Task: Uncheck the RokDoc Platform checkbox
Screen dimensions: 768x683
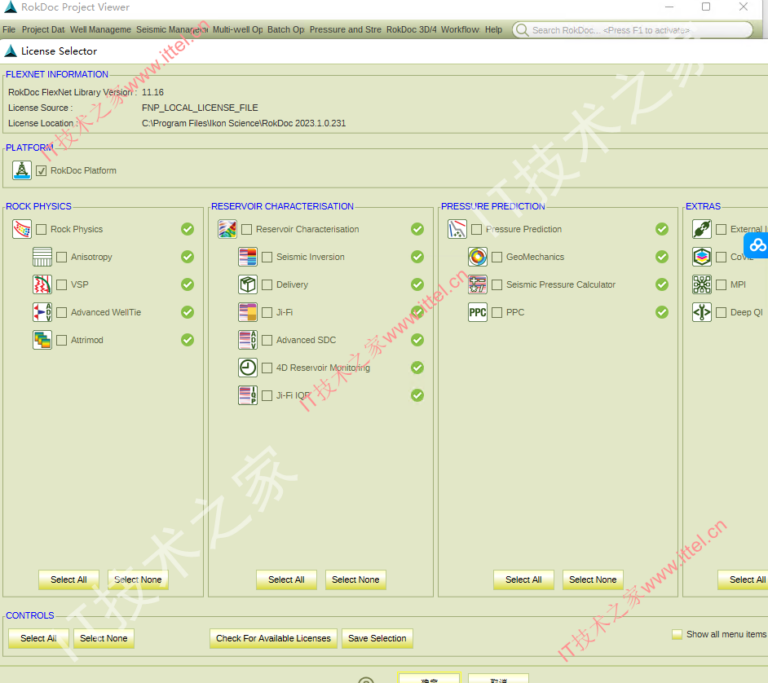Action: pyautogui.click(x=41, y=171)
